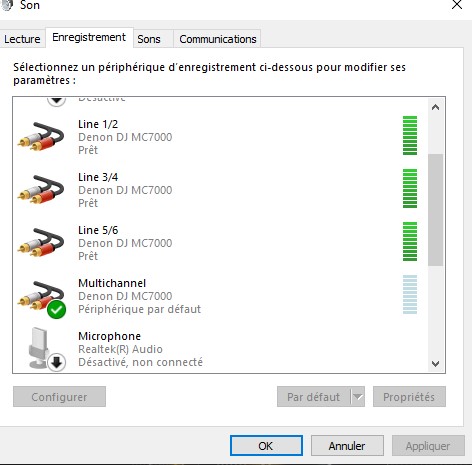Switch to the Communications tab
The height and width of the screenshot is (465, 472).
pos(218,39)
